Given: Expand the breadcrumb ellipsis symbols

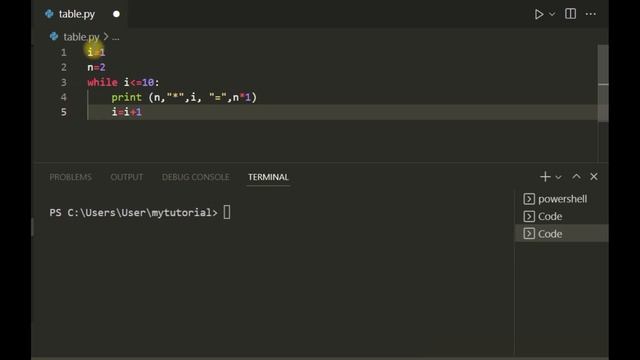Looking at the screenshot, I should pyautogui.click(x=116, y=37).
